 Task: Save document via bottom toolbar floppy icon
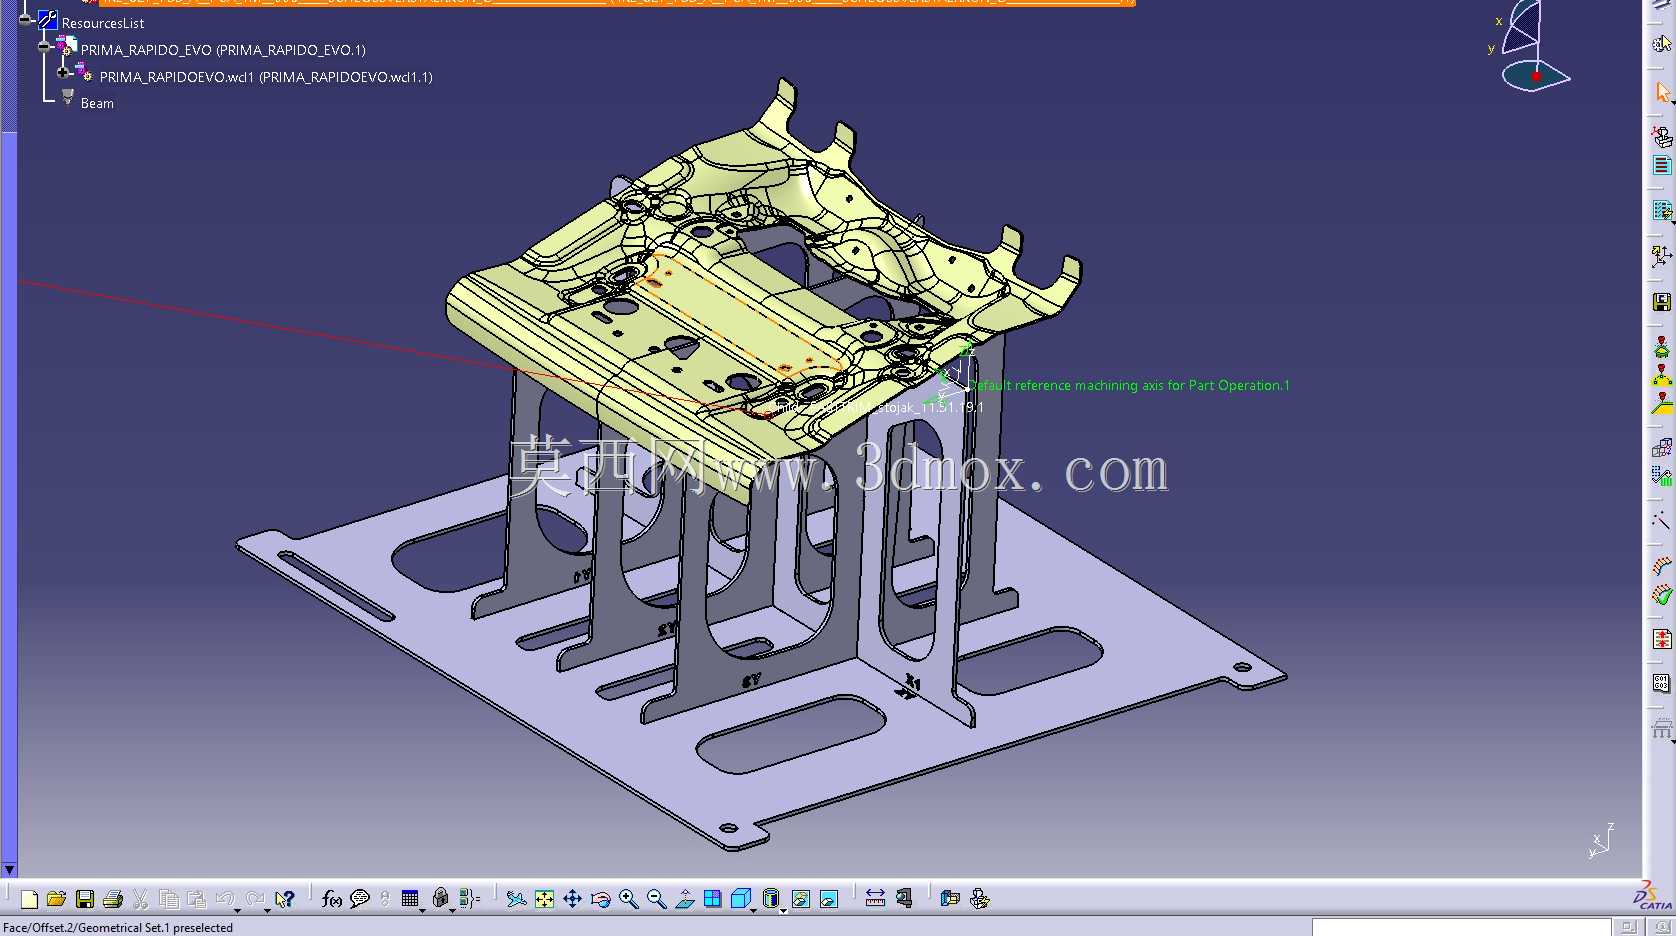[x=85, y=899]
